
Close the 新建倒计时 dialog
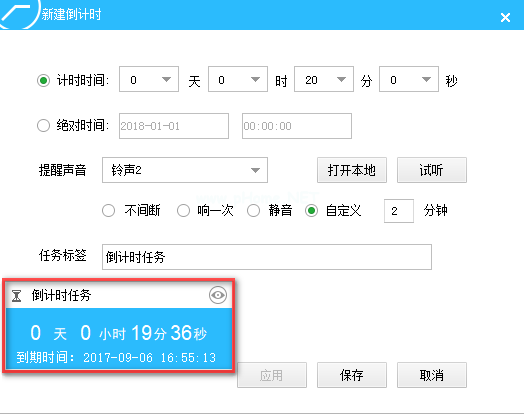coord(505,17)
